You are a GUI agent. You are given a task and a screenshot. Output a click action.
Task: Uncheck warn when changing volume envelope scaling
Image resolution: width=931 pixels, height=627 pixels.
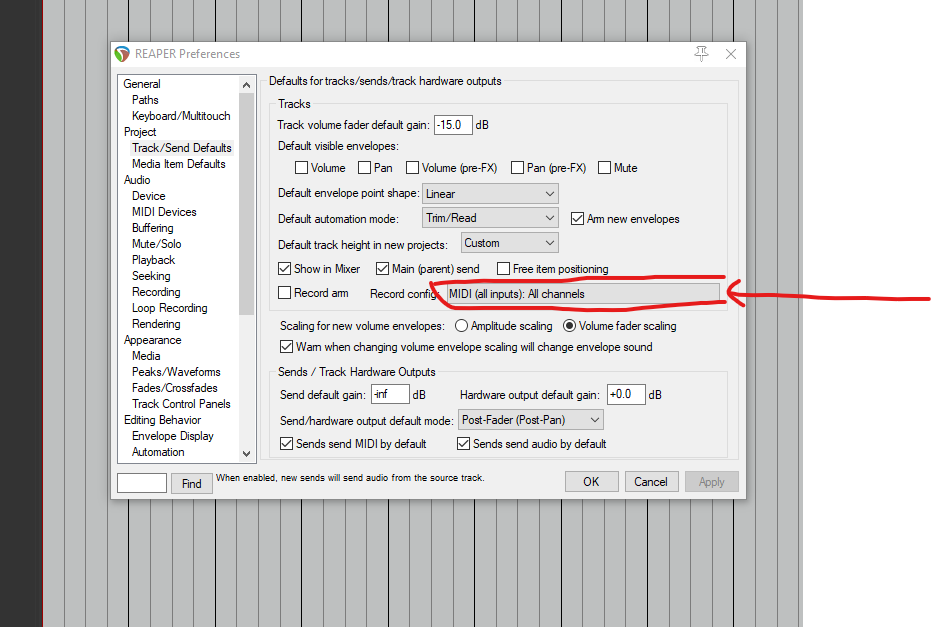click(286, 346)
